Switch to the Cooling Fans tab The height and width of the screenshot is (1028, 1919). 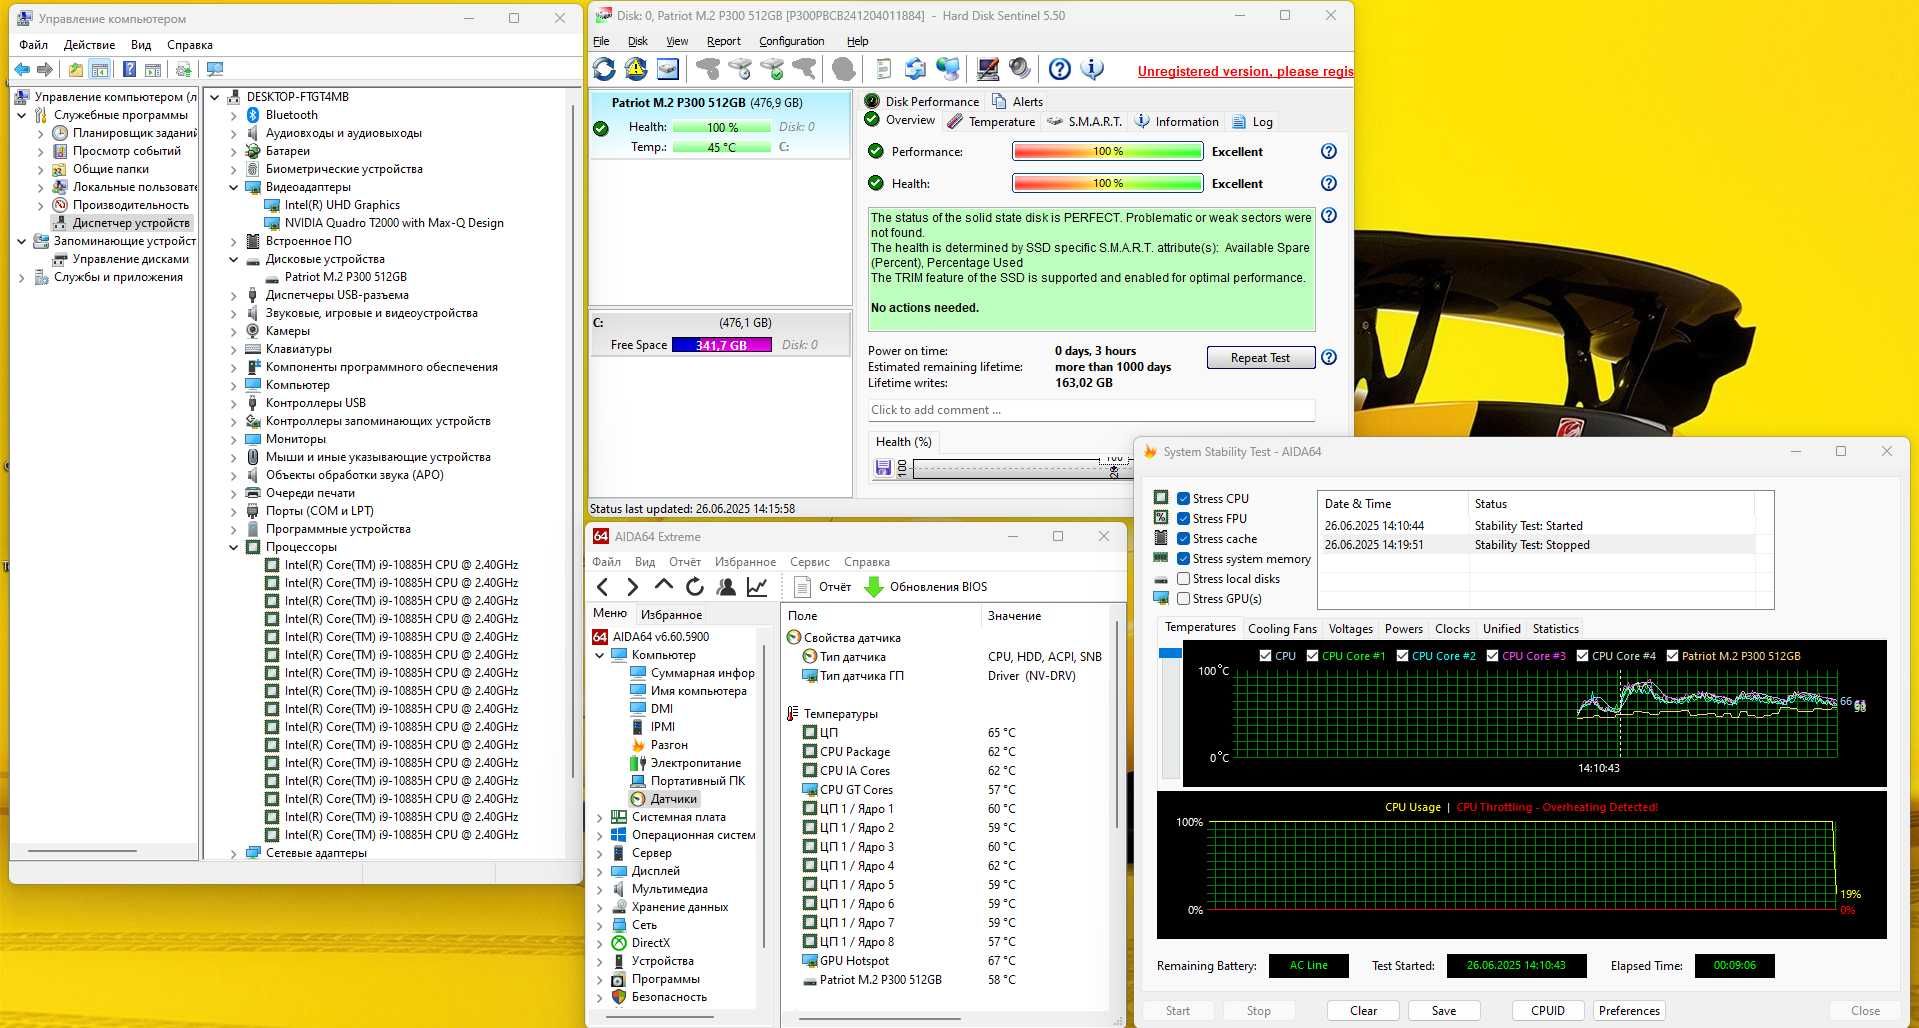pyautogui.click(x=1282, y=628)
